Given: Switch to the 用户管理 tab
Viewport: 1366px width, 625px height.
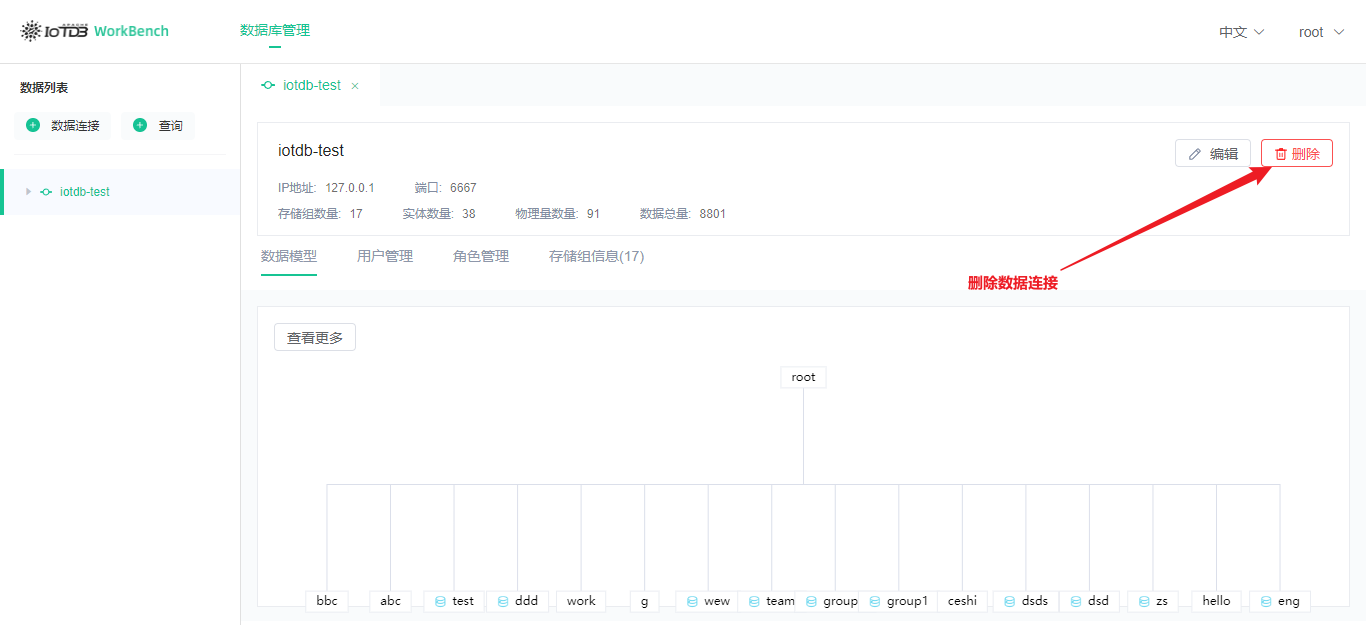Looking at the screenshot, I should pos(384,256).
